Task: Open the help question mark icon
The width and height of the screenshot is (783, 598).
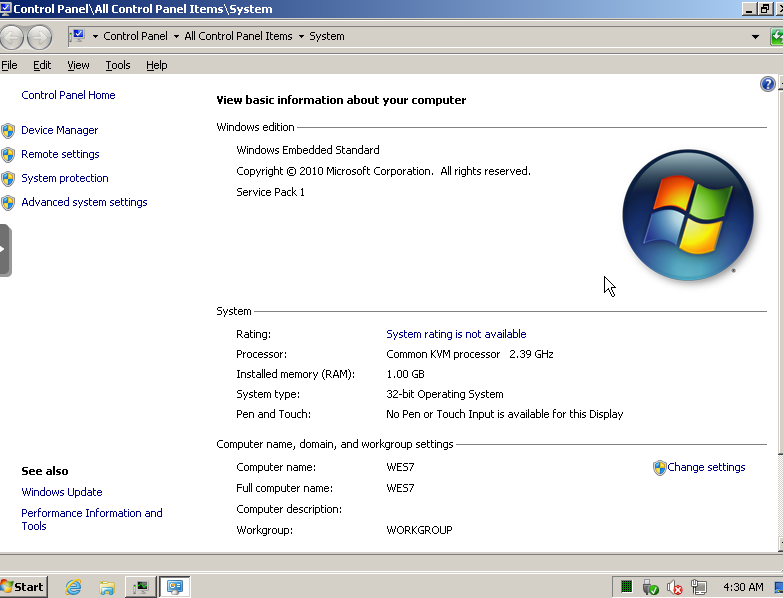Action: coord(768,84)
